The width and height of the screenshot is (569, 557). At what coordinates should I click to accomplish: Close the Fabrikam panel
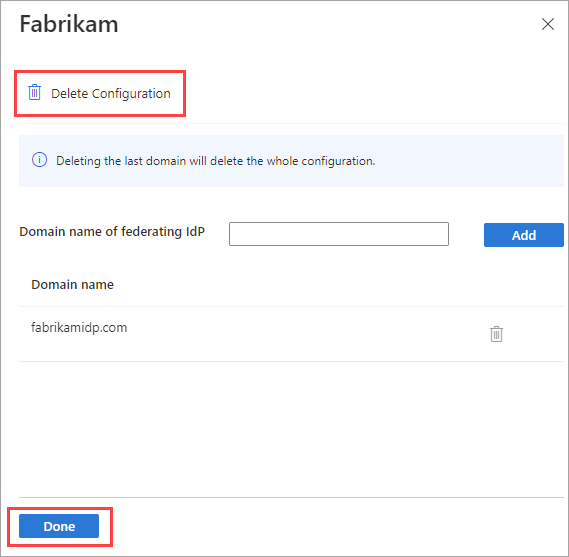pyautogui.click(x=548, y=24)
